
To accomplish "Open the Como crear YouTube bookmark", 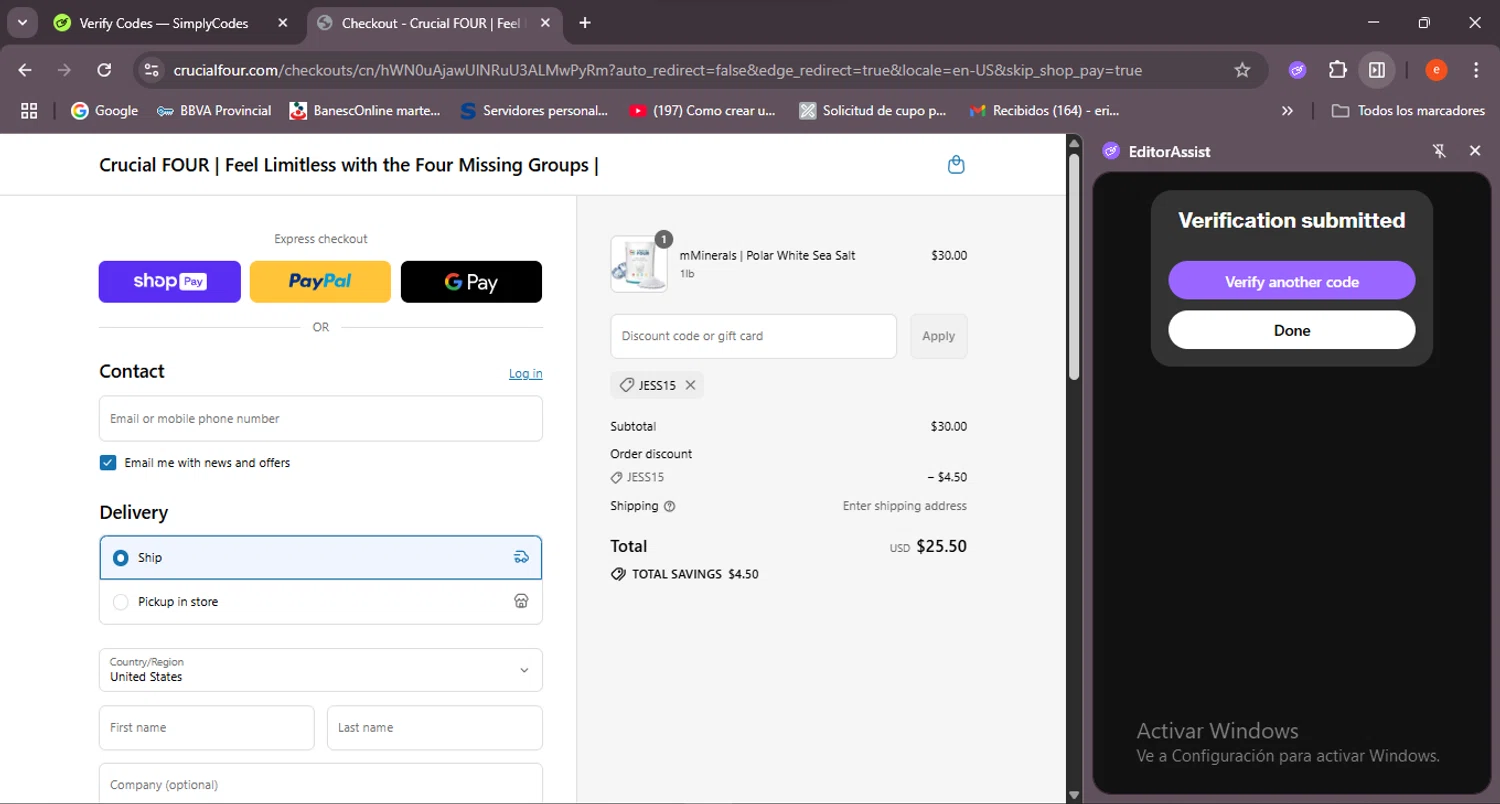I will 702,111.
